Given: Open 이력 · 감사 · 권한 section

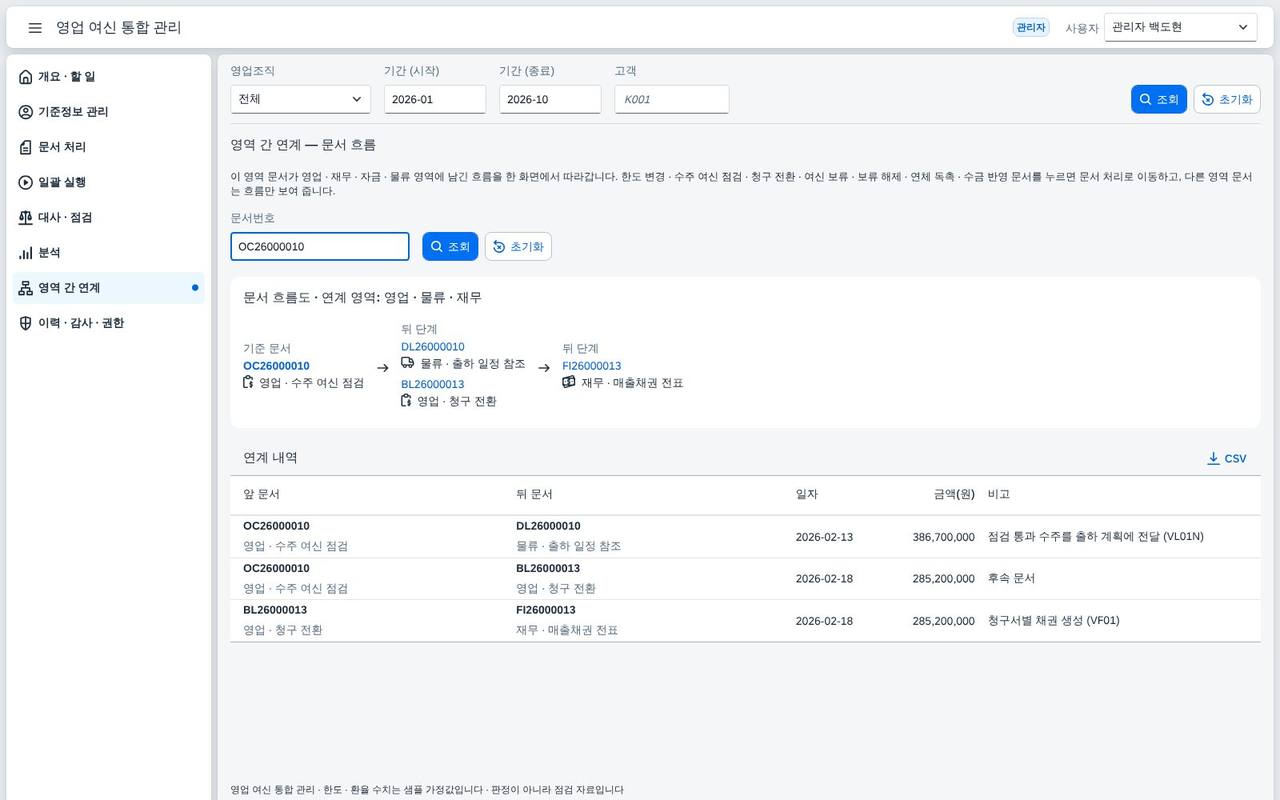Looking at the screenshot, I should (x=108, y=323).
